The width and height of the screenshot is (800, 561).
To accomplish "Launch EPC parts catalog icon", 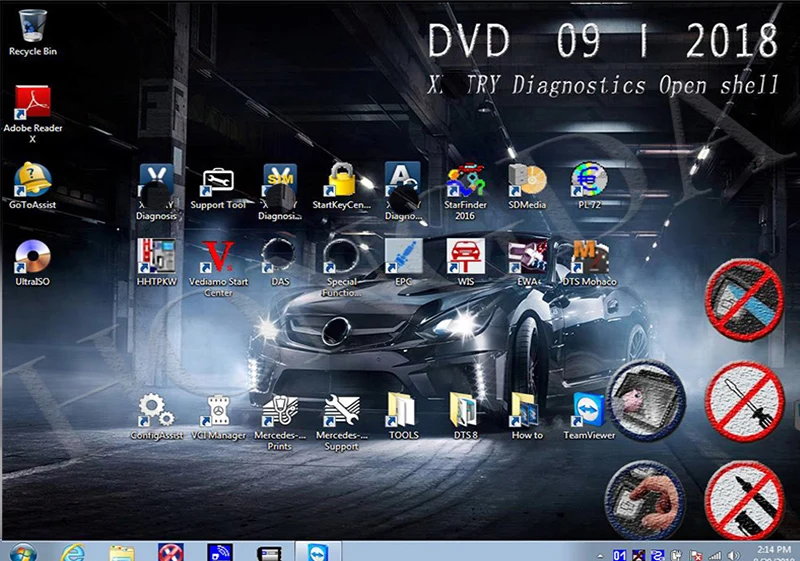I will click(403, 263).
